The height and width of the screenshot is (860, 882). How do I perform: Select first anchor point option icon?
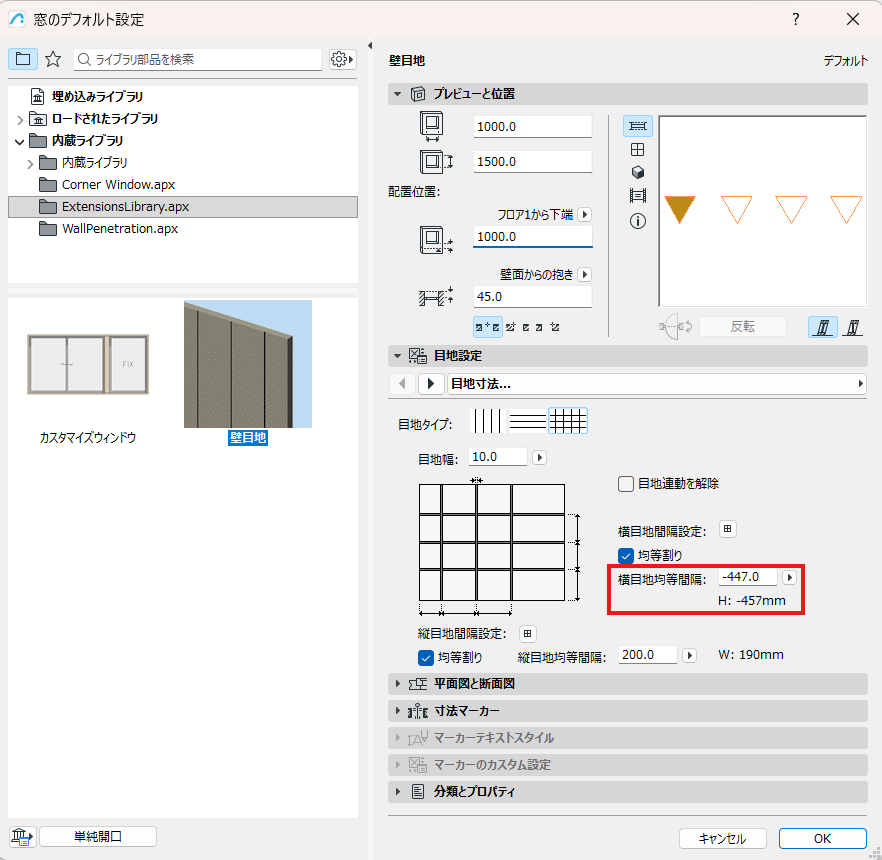click(x=488, y=327)
